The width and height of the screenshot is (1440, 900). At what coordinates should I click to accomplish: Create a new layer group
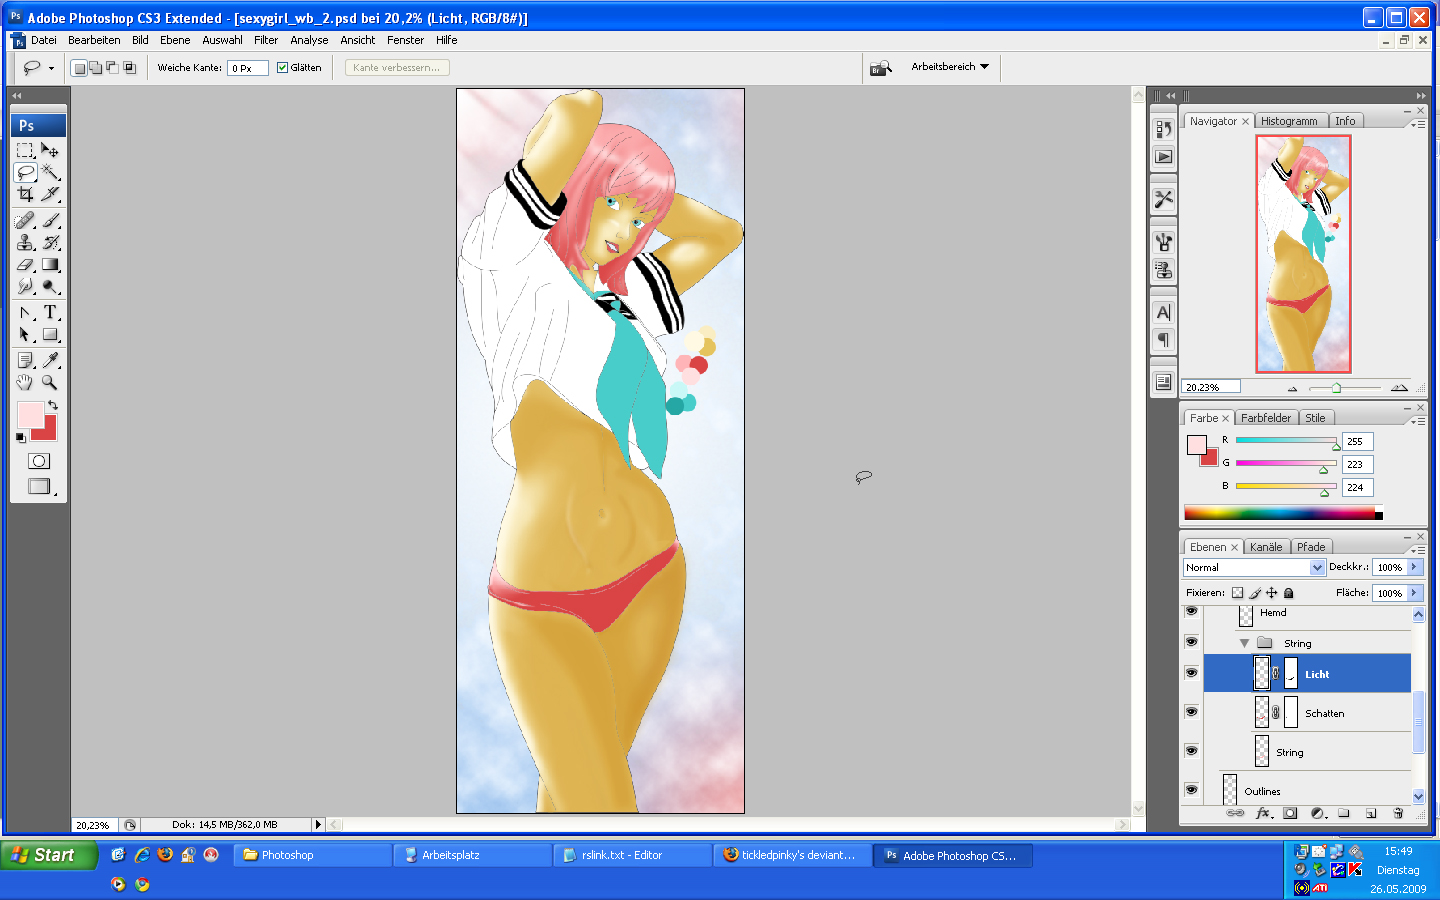(x=1344, y=813)
